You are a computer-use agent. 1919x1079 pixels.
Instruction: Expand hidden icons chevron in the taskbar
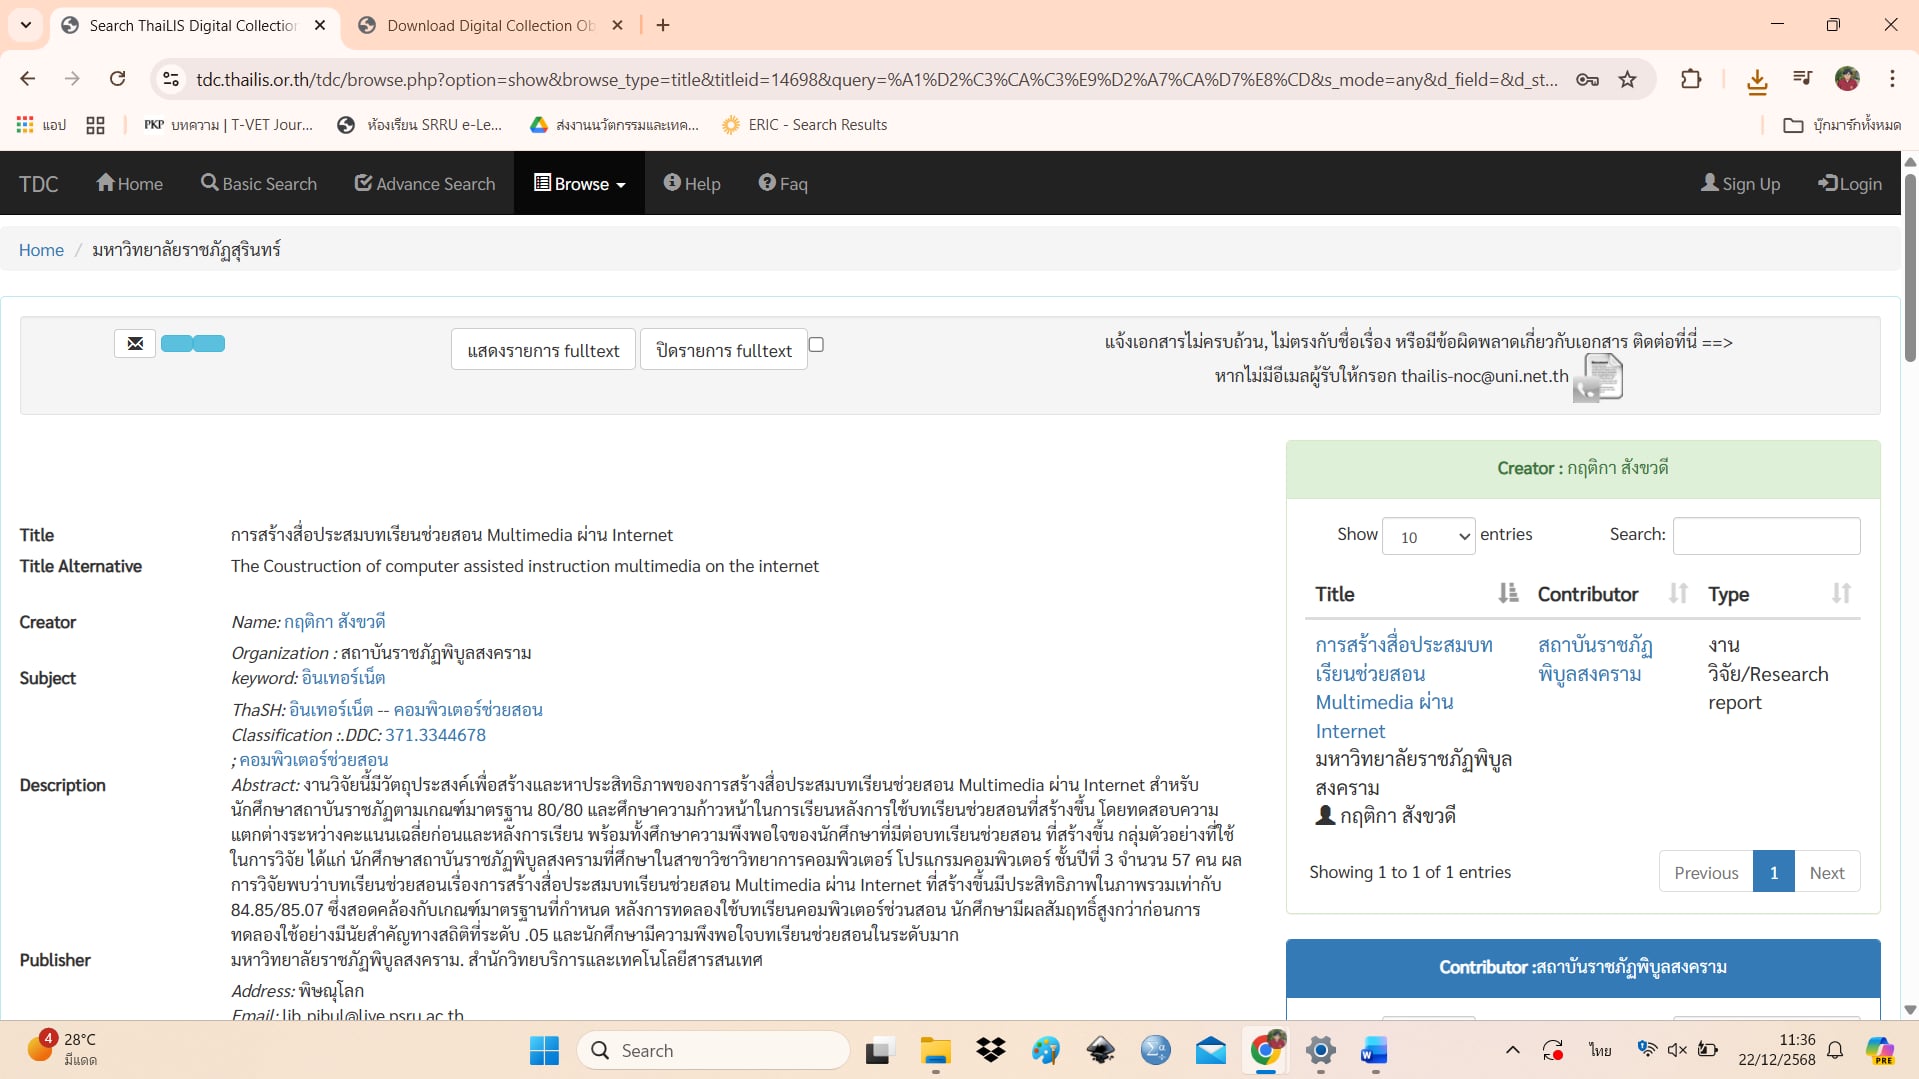[x=1513, y=1050]
